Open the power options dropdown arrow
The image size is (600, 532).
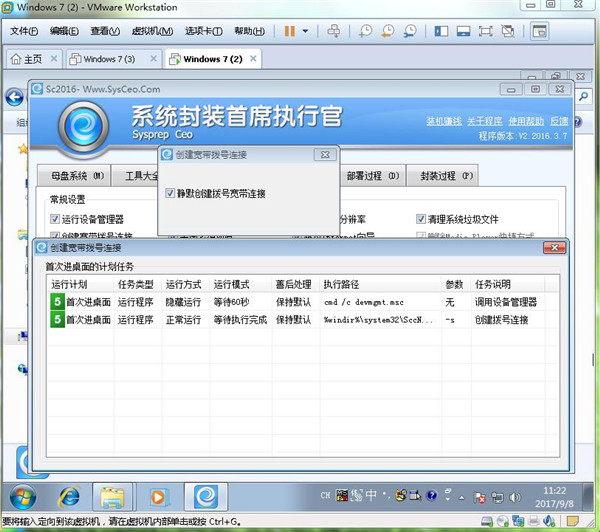coord(305,31)
